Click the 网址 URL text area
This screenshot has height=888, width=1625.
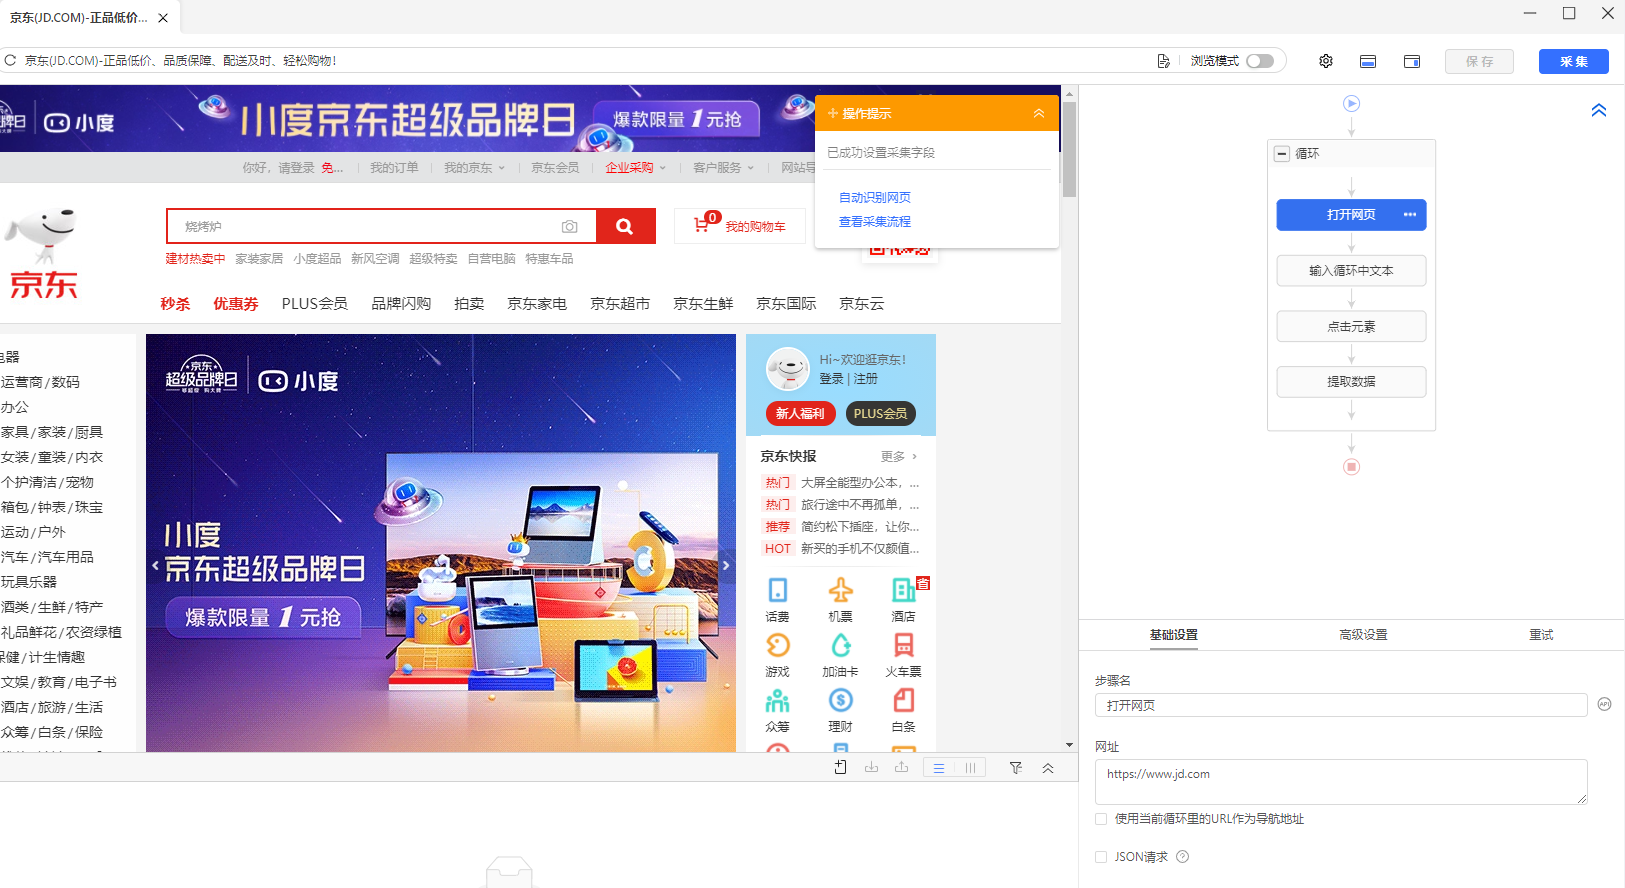pos(1341,782)
